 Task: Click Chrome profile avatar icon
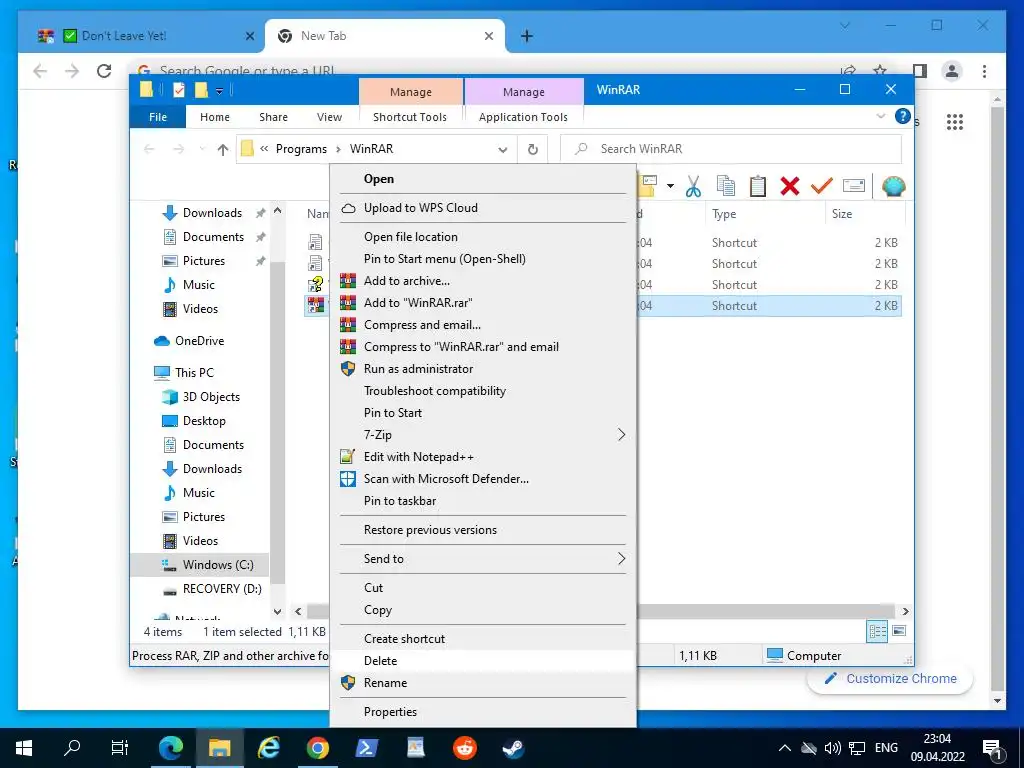(x=952, y=71)
